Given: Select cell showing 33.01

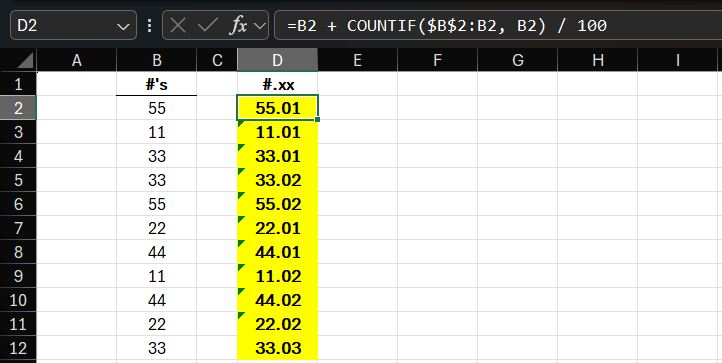Looking at the screenshot, I should click(x=277, y=156).
